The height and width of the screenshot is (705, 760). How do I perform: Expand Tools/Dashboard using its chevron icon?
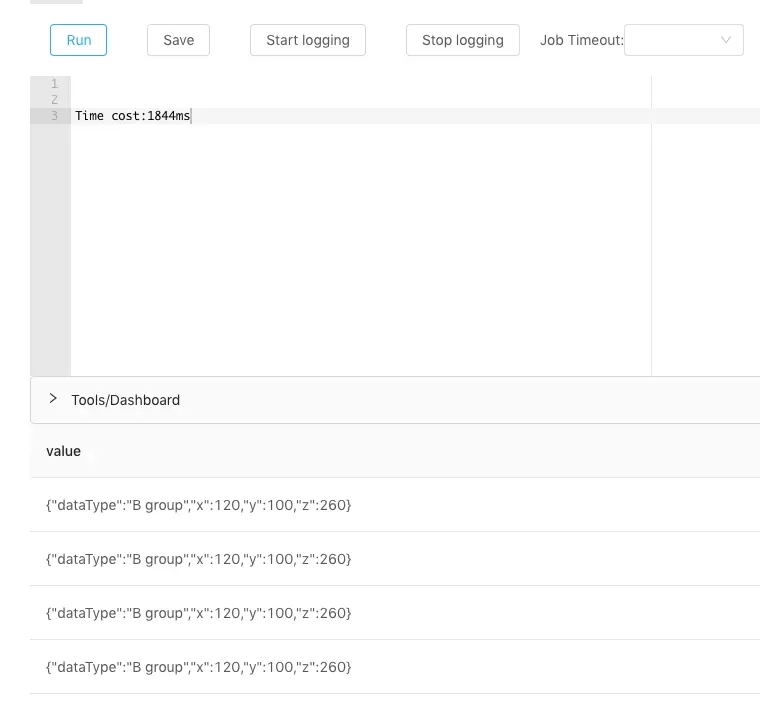click(x=53, y=399)
